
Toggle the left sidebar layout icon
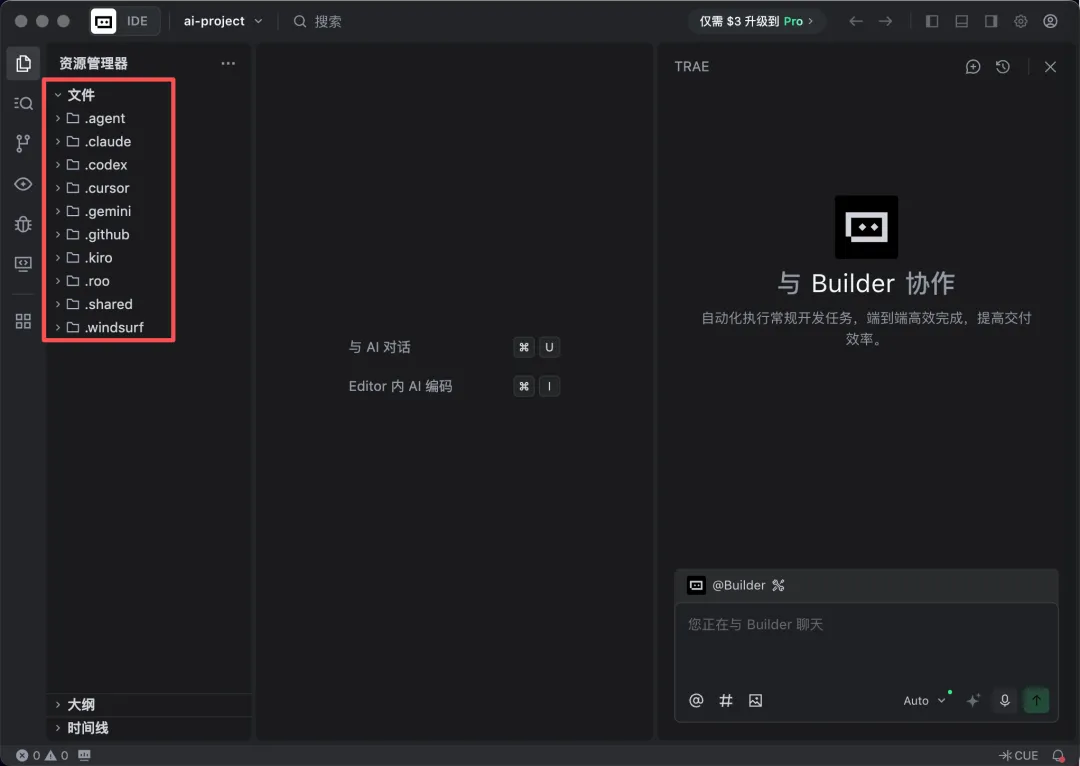(932, 21)
